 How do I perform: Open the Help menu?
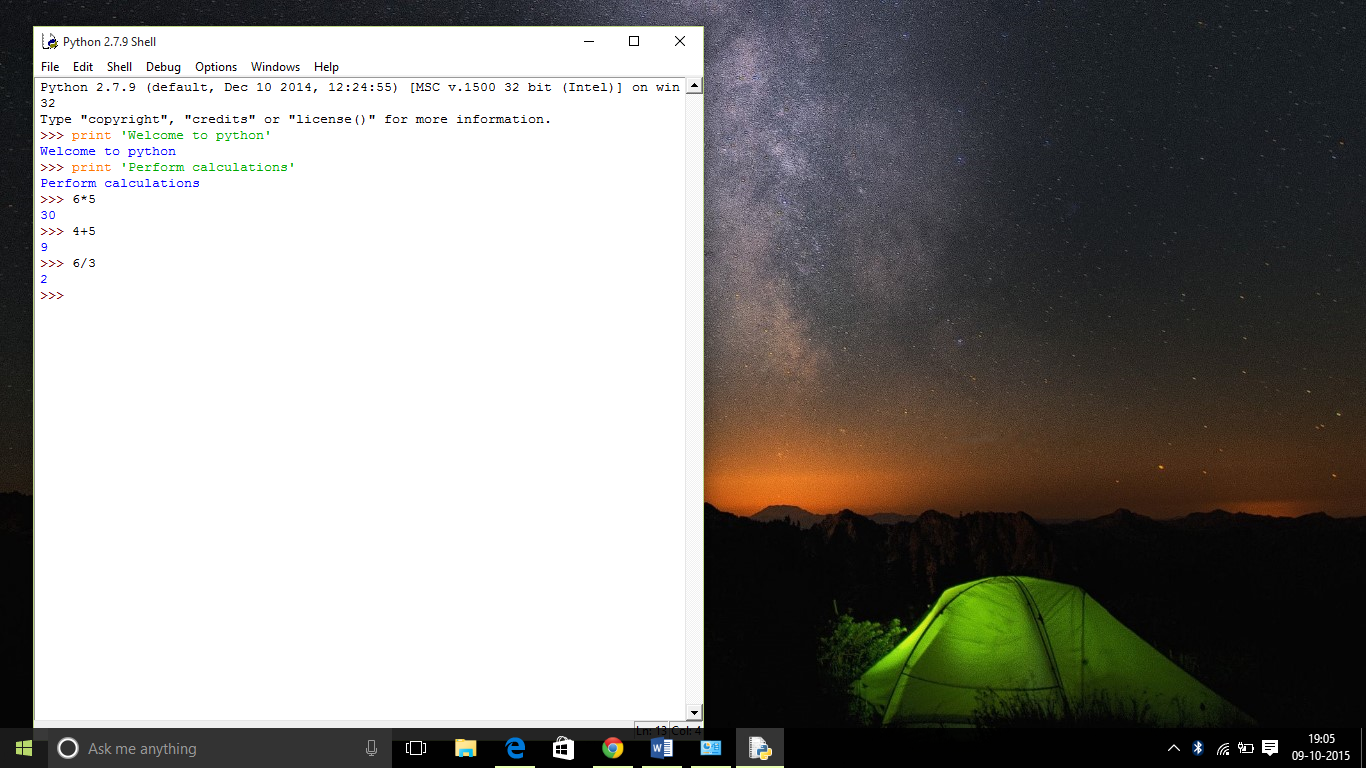(326, 67)
